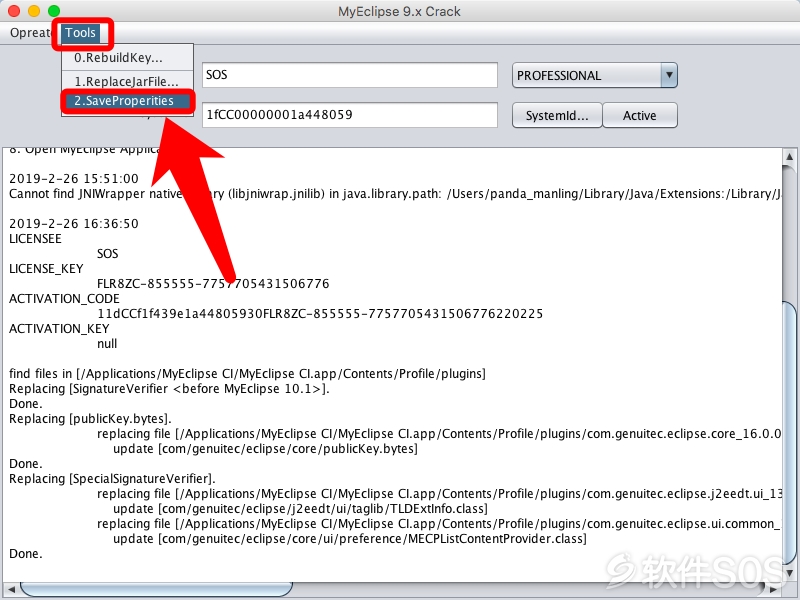Click the Usercode field containing SOS
The height and width of the screenshot is (600, 800).
click(x=349, y=75)
